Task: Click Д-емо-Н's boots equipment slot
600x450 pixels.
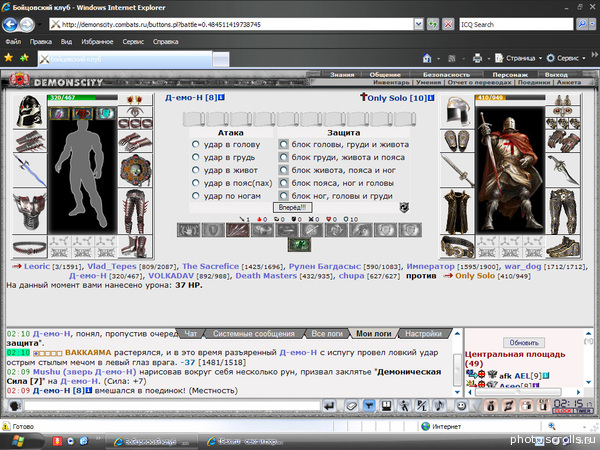Action: coord(135,247)
